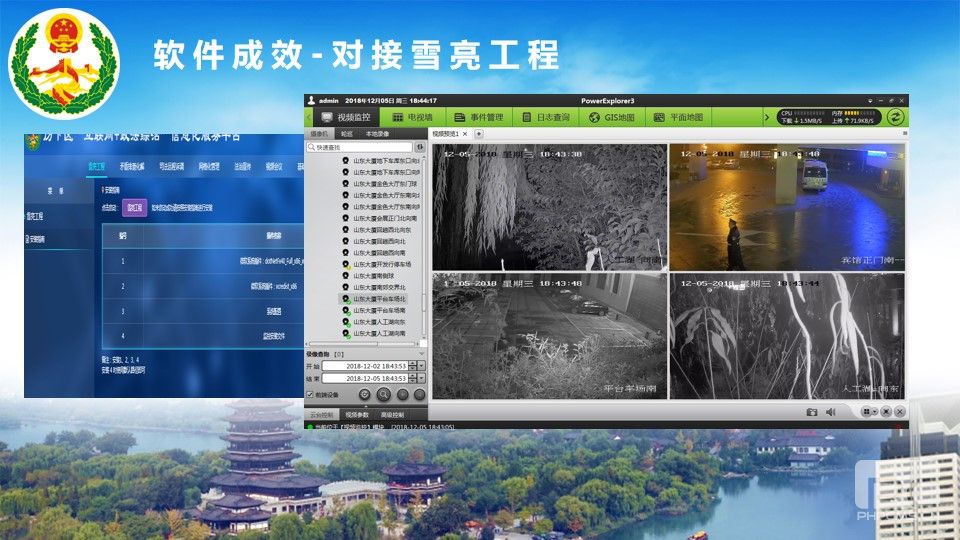Click the clipboard icon beside 日志查询
This screenshot has width=960, height=540.
pyautogui.click(x=526, y=117)
